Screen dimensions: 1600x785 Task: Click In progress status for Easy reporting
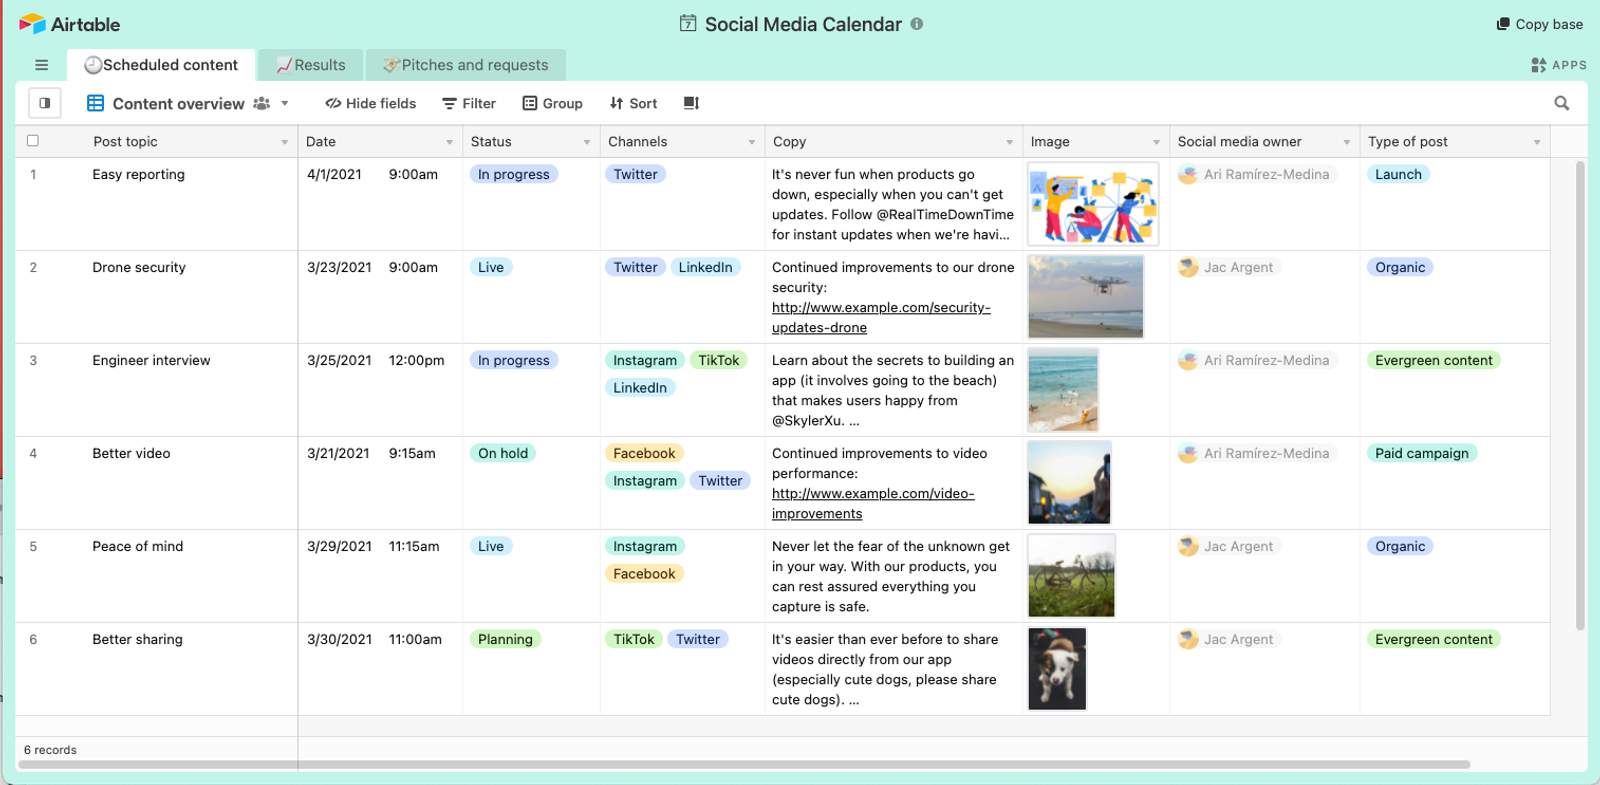point(514,174)
